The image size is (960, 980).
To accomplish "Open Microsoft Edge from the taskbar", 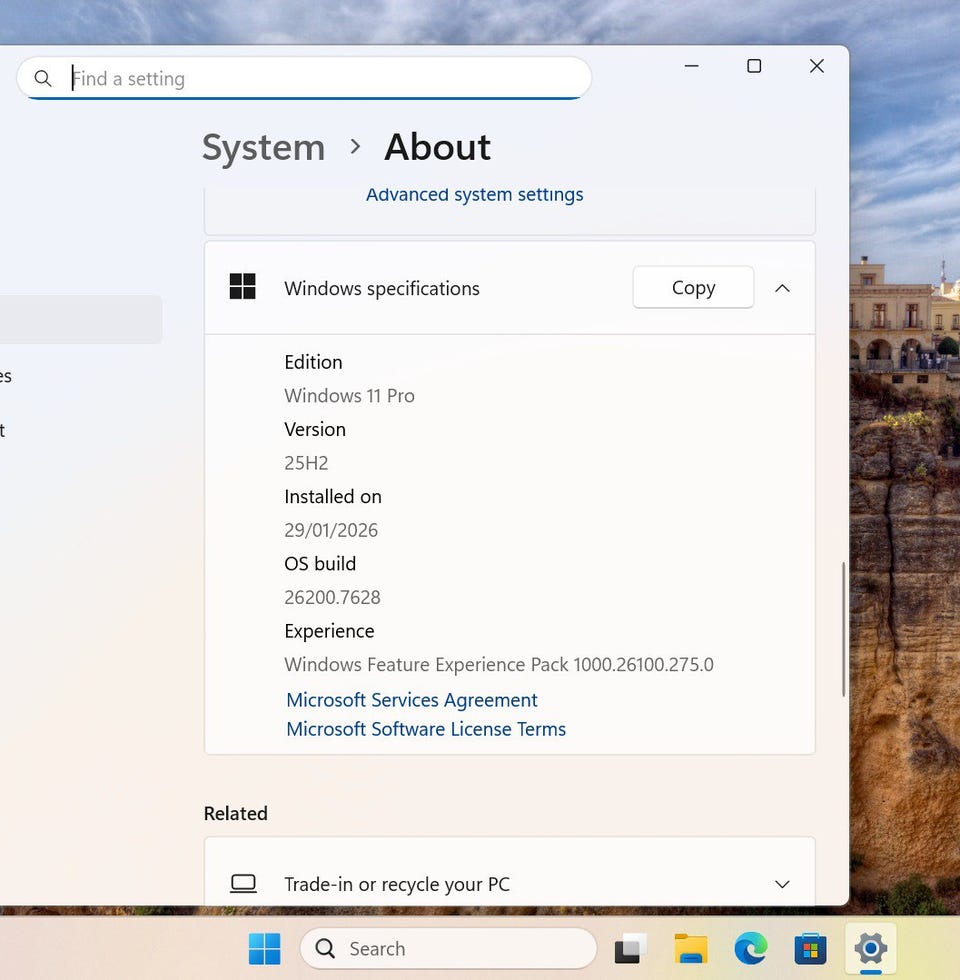I will point(750,948).
